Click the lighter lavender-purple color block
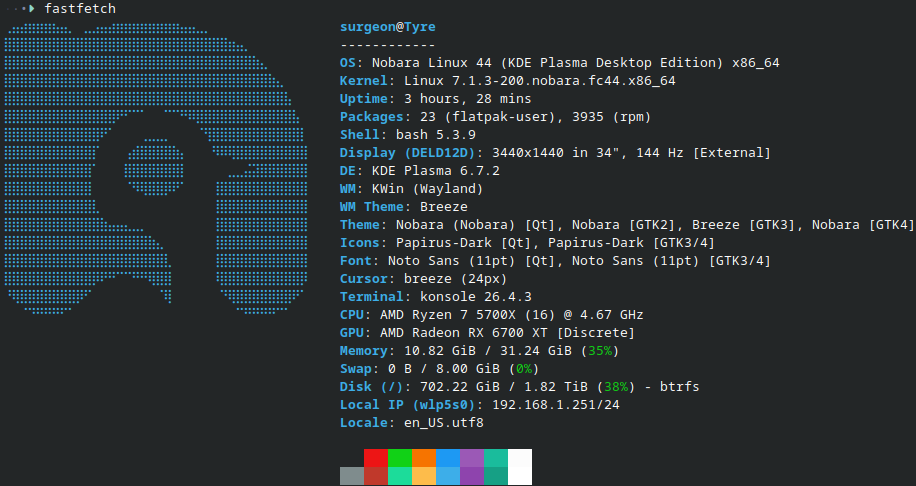The image size is (916, 486). pyautogui.click(x=472, y=458)
